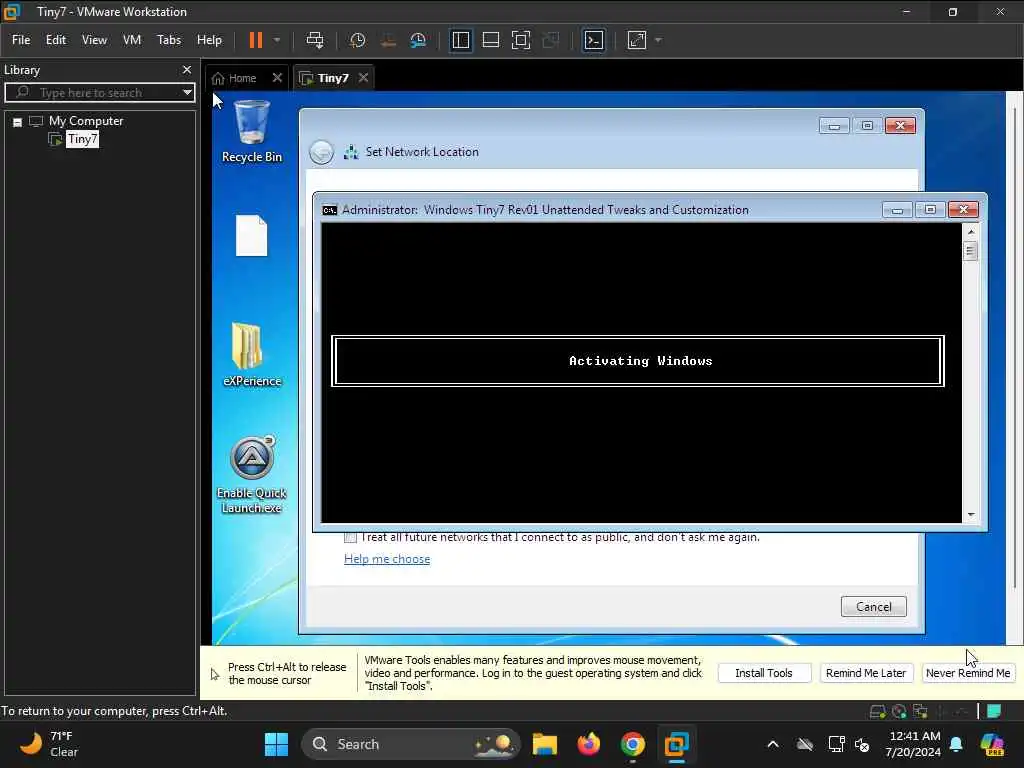Image resolution: width=1024 pixels, height=768 pixels.
Task: Open the clock showing 12:41 AM
Action: tap(913, 744)
